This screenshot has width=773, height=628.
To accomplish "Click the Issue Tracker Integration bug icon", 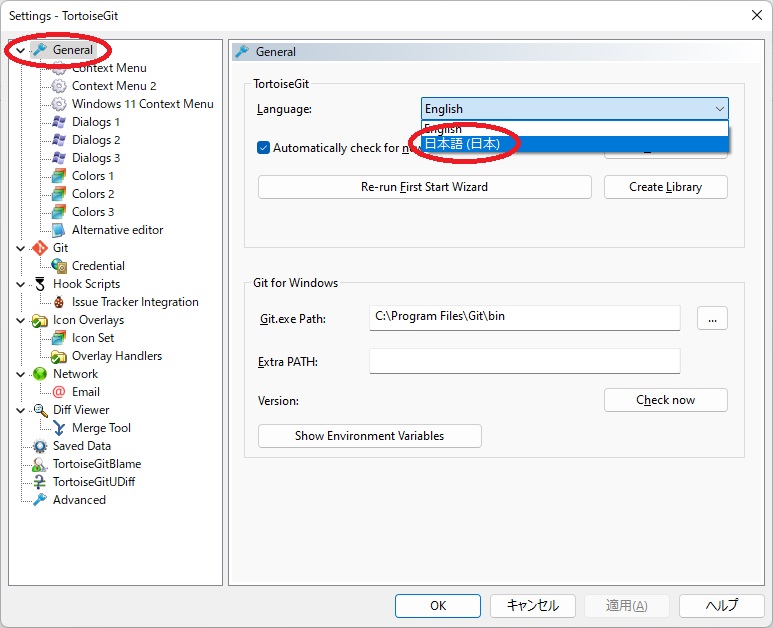I will click(59, 302).
